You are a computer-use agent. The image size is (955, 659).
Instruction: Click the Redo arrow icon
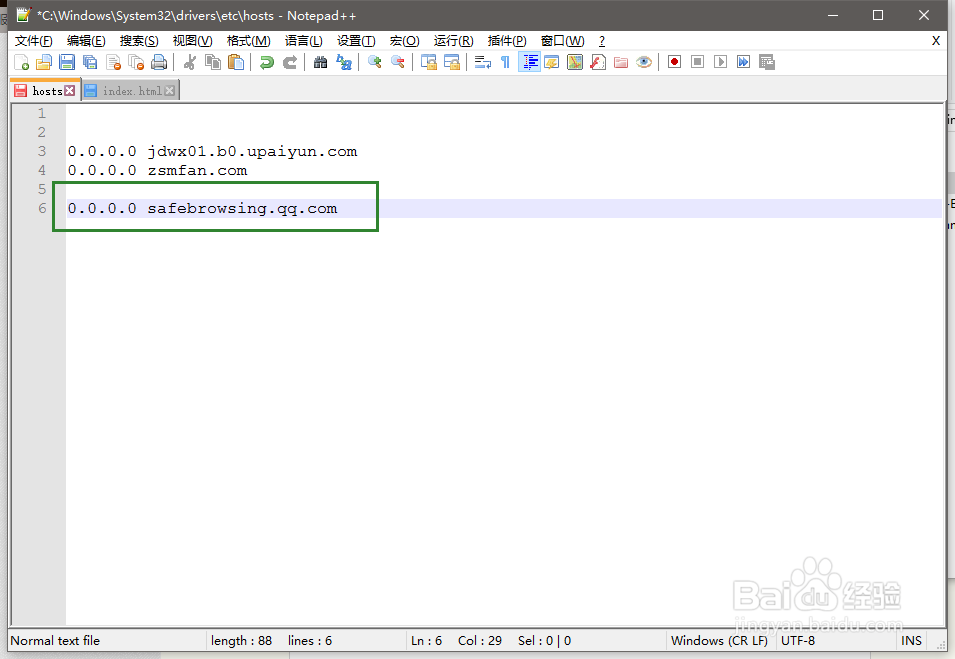290,62
